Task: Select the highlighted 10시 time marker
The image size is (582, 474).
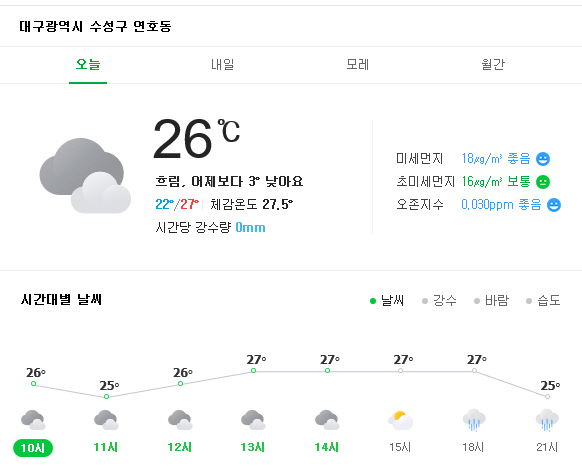Action: coord(33,448)
